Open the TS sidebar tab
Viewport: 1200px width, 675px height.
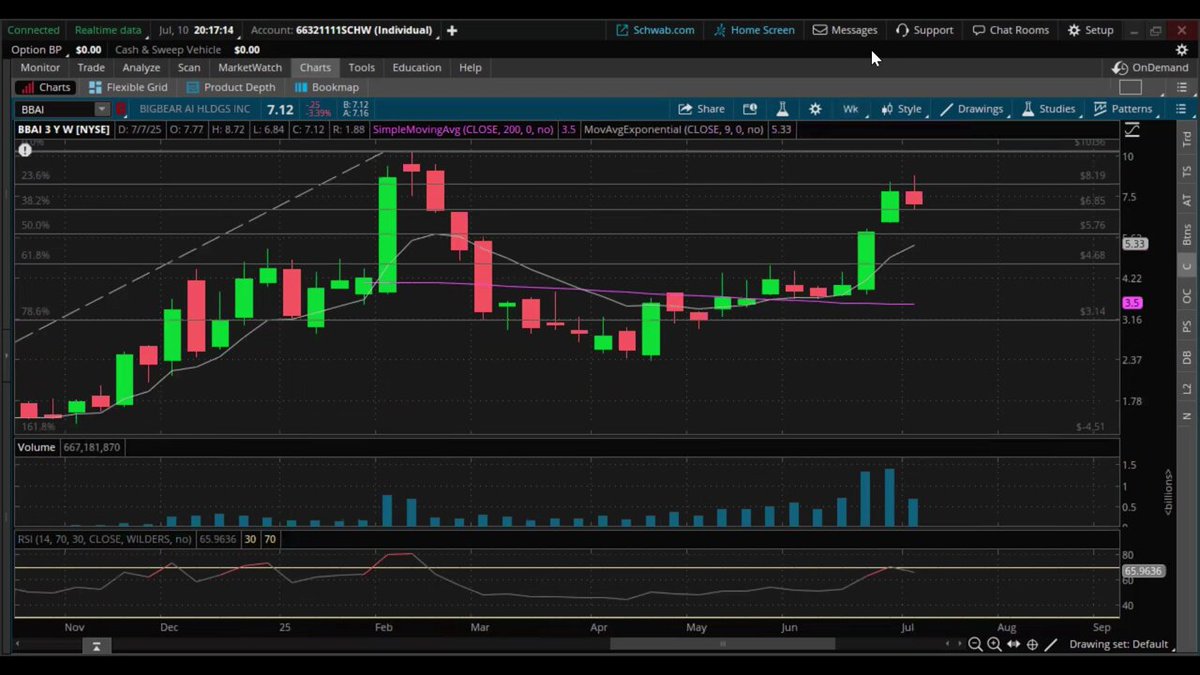pyautogui.click(x=1187, y=171)
